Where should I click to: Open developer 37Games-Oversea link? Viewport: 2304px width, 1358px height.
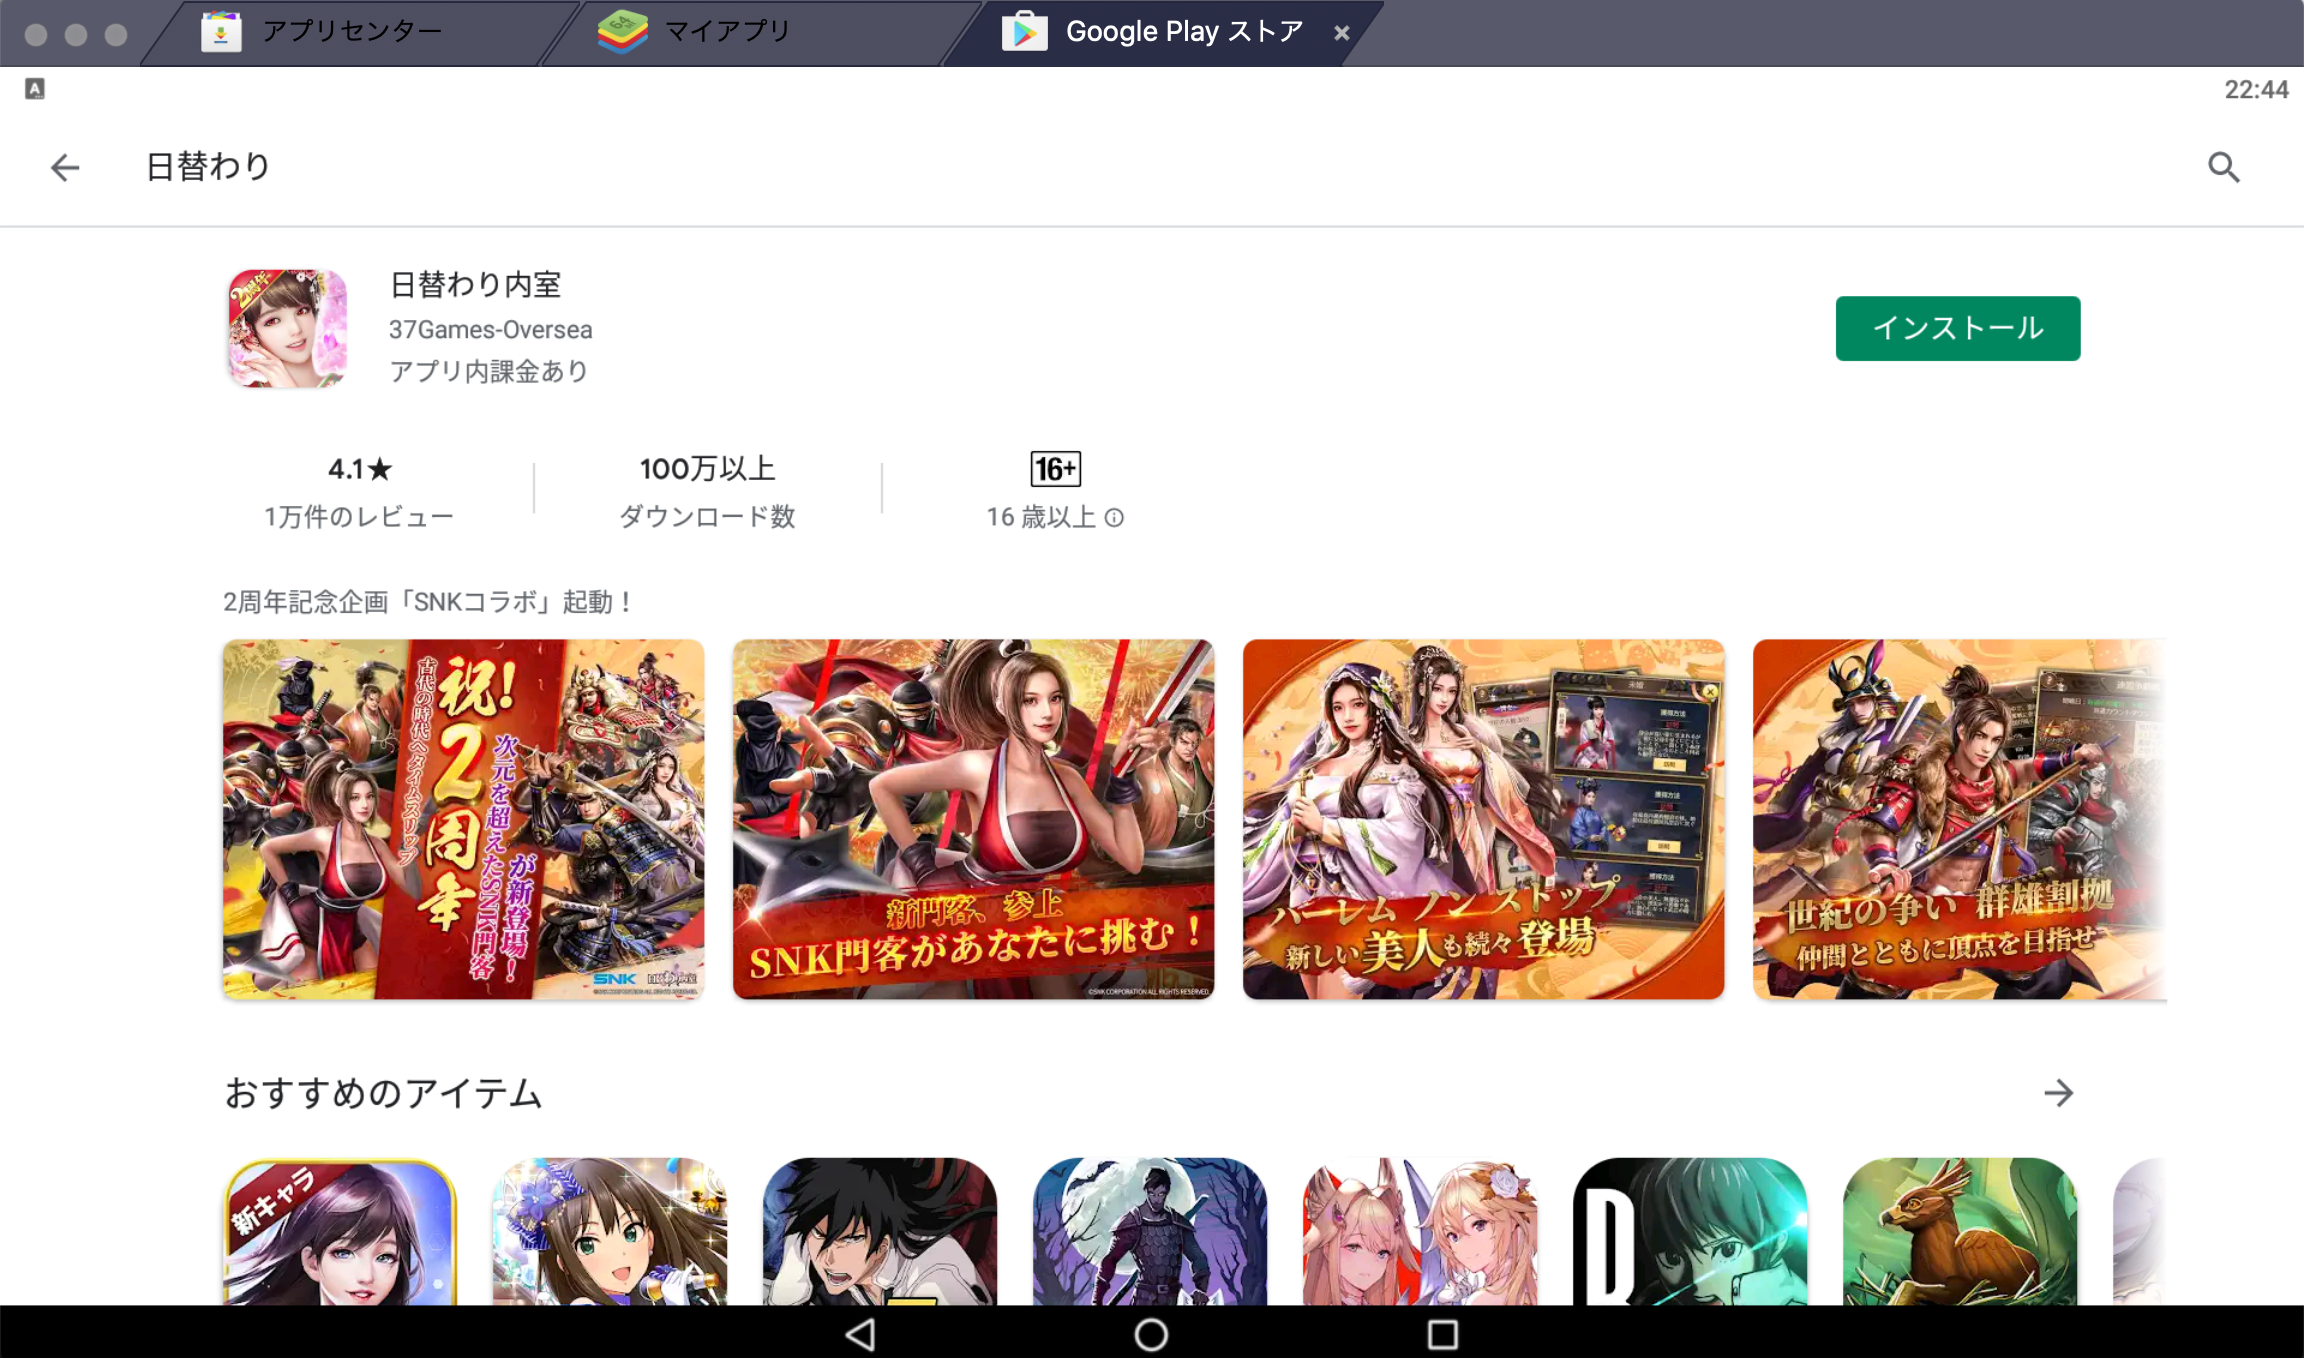[x=490, y=330]
